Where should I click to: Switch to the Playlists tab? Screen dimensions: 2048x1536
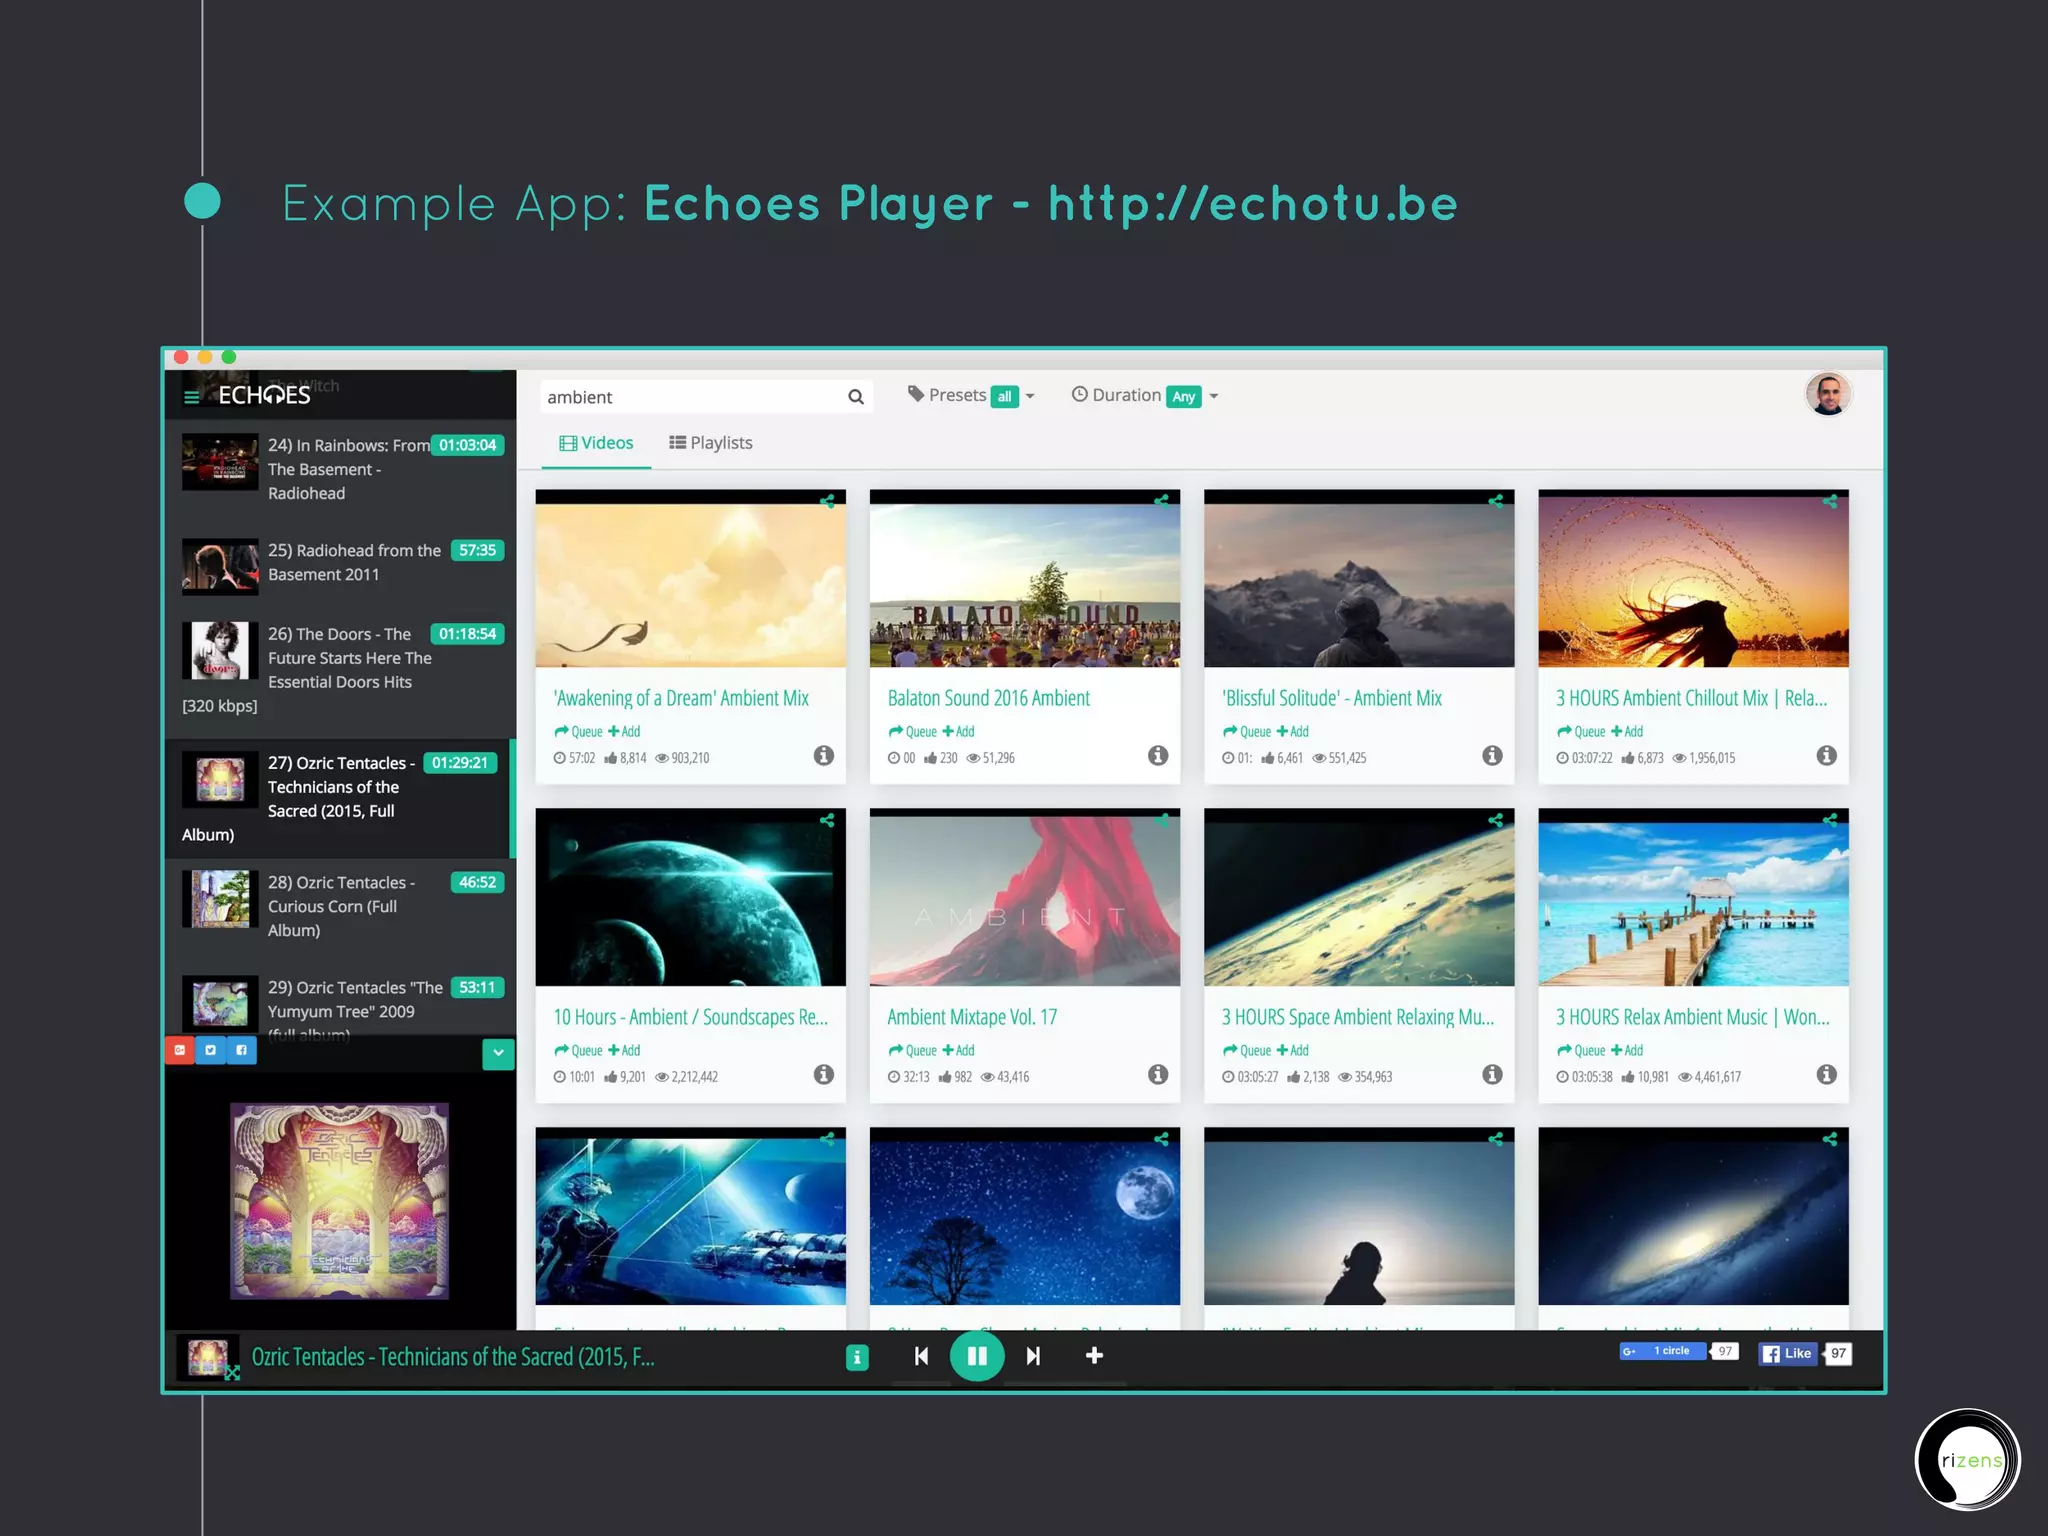coord(711,443)
